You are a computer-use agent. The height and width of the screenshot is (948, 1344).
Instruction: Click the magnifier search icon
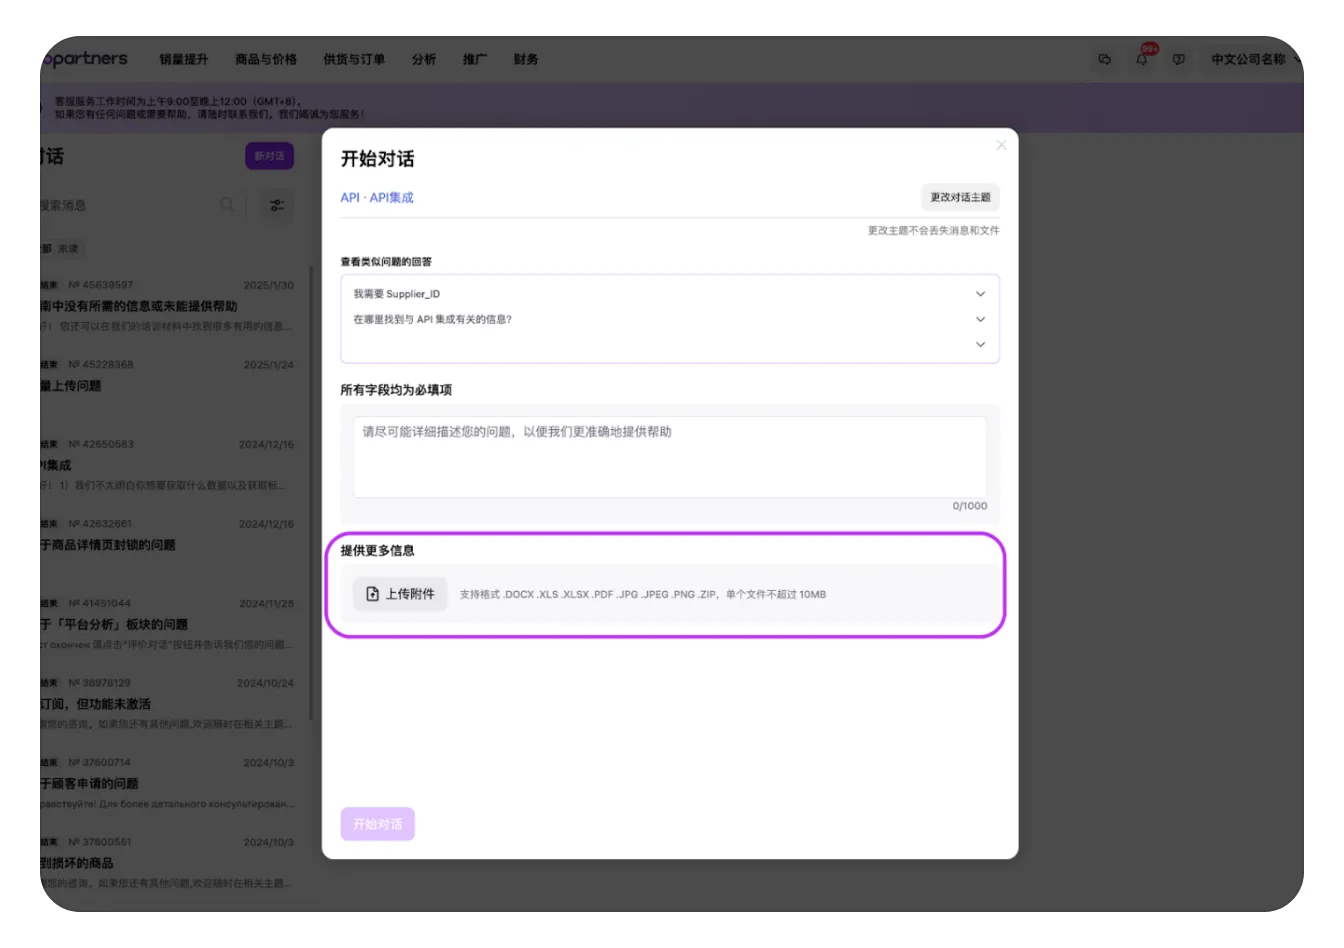point(228,205)
